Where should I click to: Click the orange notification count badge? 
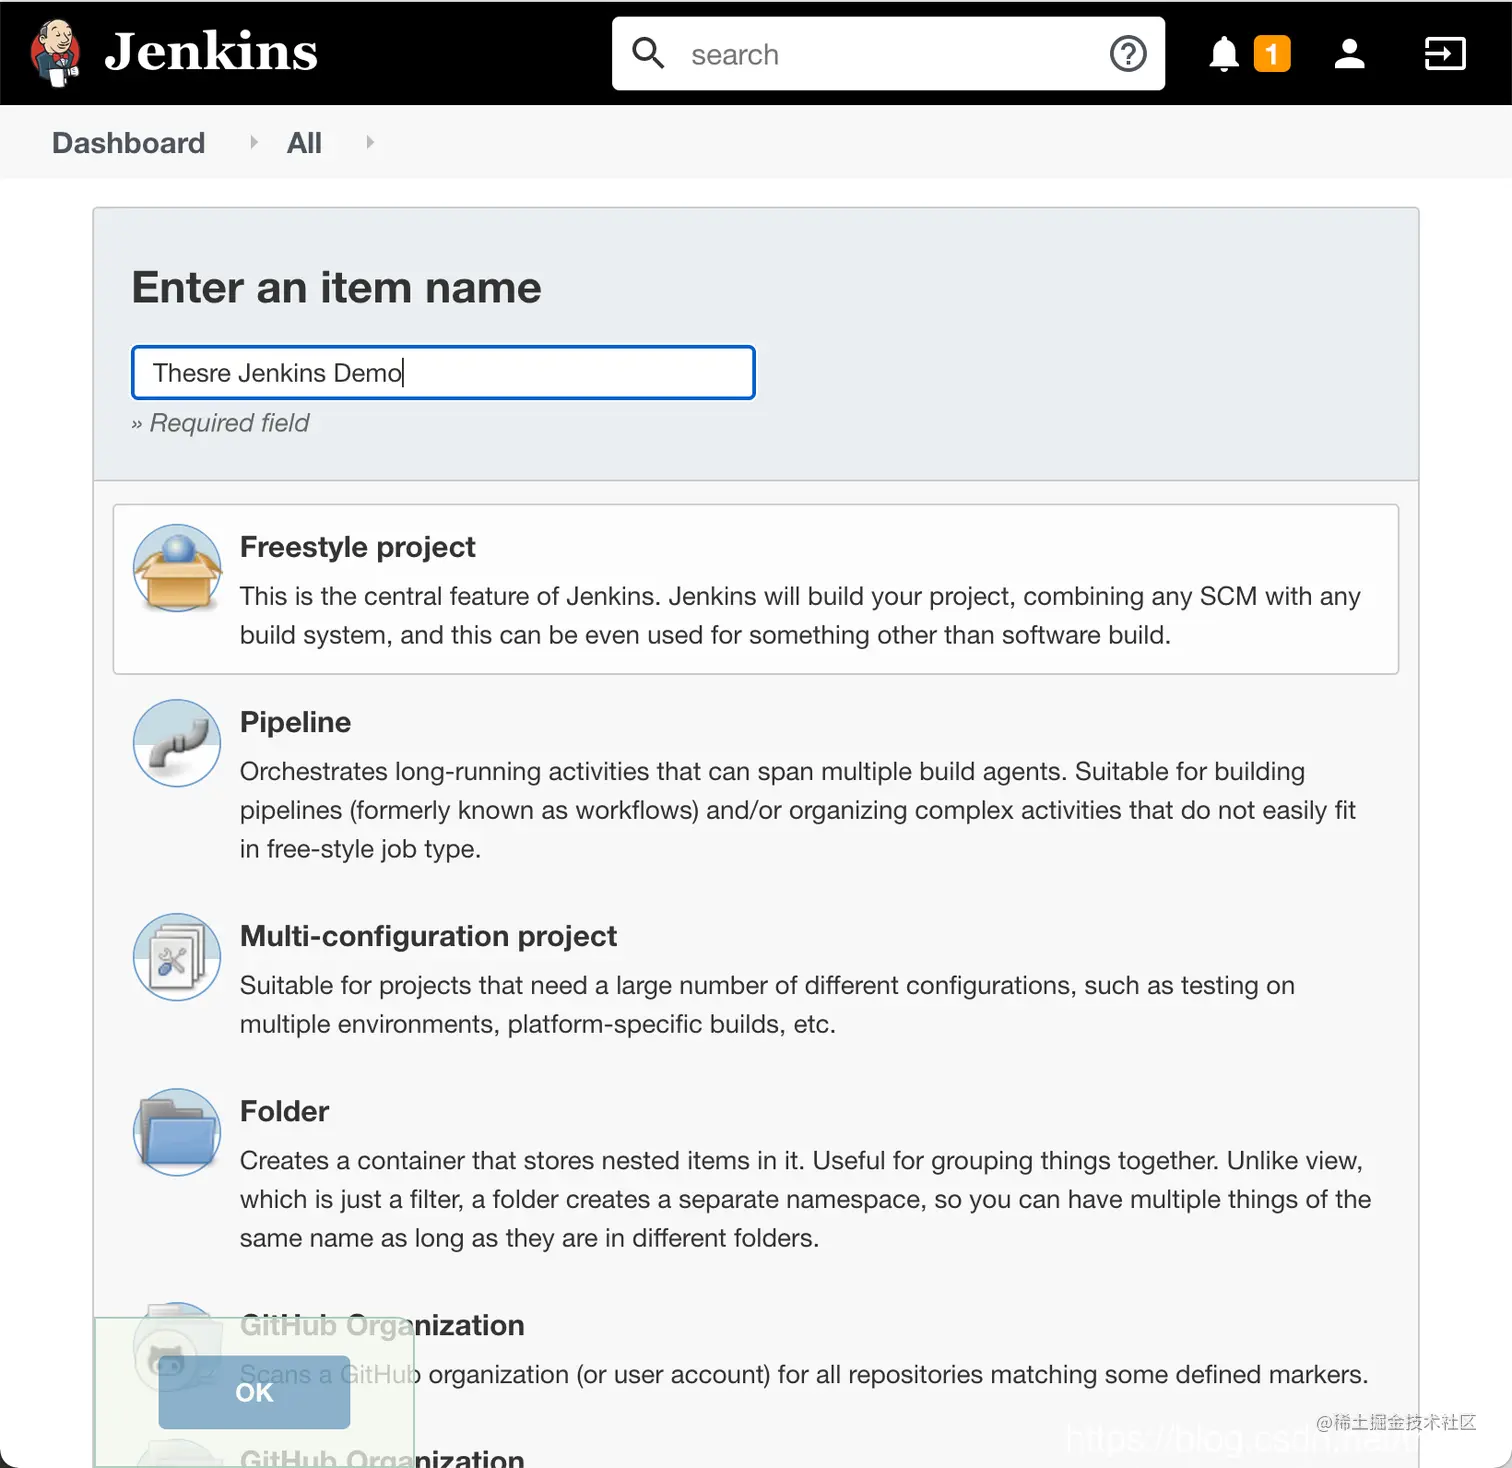1272,54
